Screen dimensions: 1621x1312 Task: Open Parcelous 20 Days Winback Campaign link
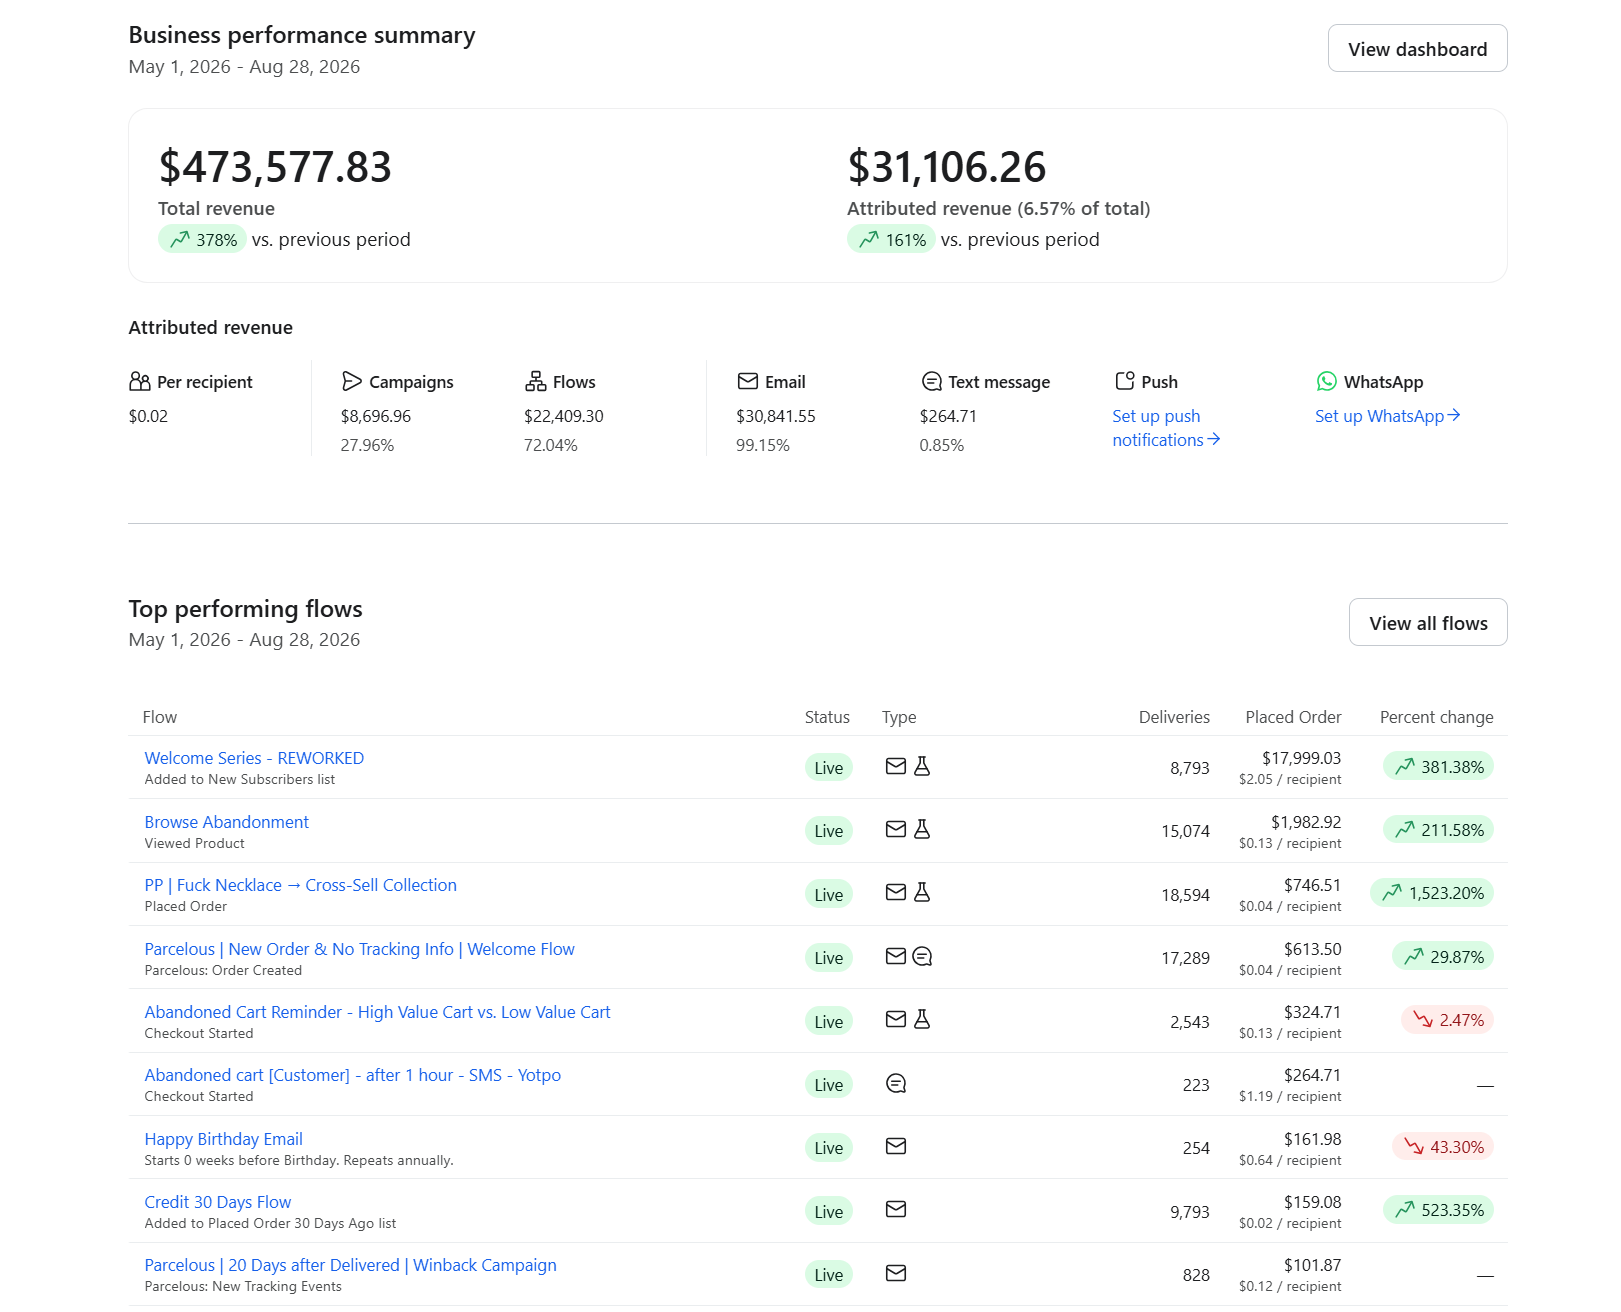click(350, 1265)
